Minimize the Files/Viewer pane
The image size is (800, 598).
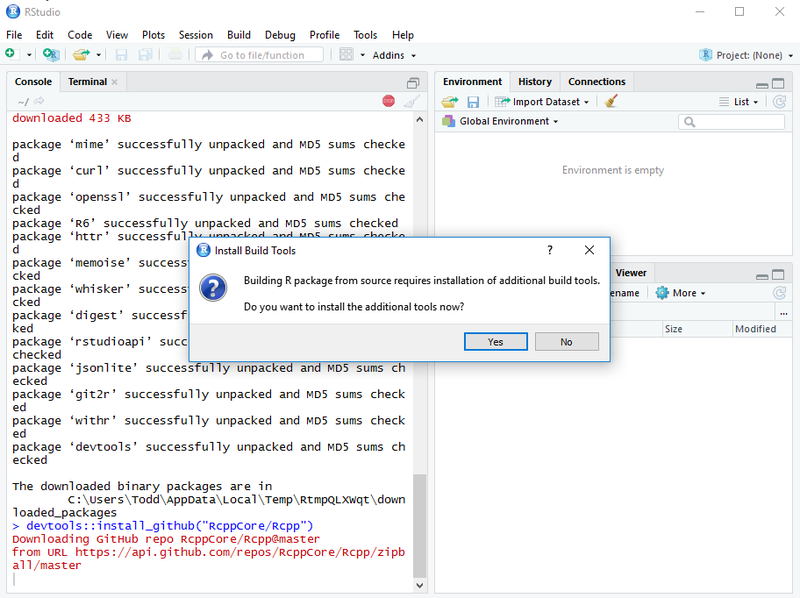pos(762,276)
